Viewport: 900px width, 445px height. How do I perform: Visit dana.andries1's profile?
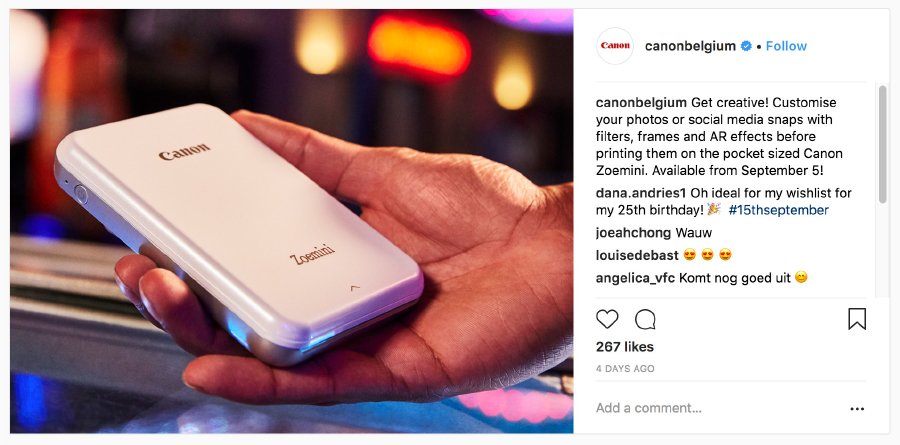pos(641,193)
